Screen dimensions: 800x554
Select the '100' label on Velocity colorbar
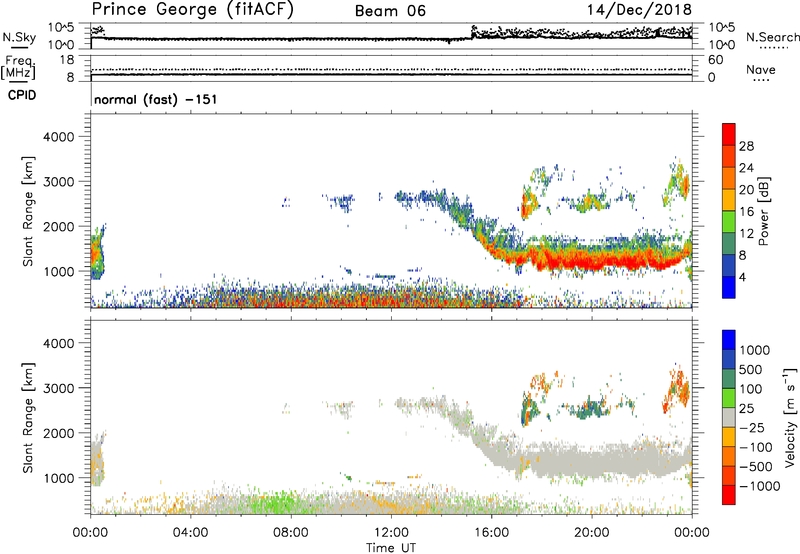point(751,389)
